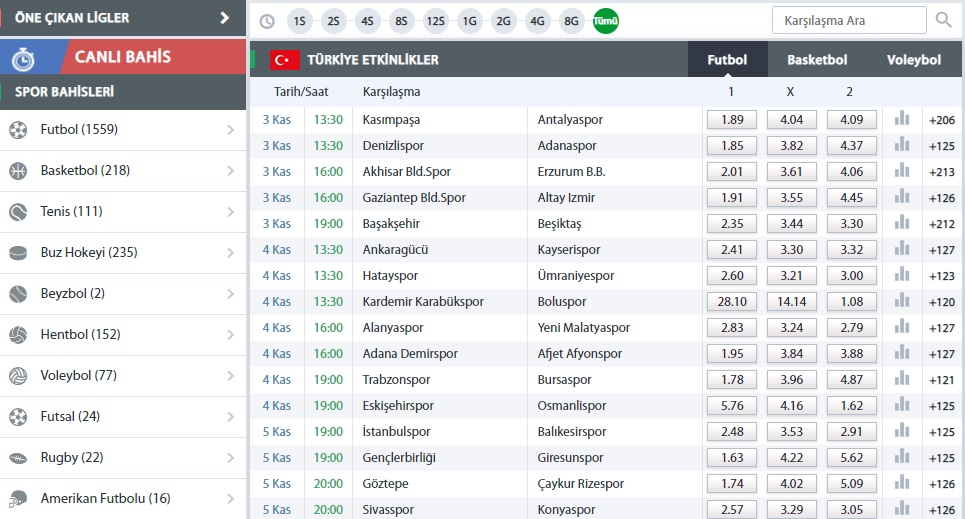This screenshot has width=965, height=519.
Task: Click the Turkey flag icon
Action: pyautogui.click(x=284, y=60)
